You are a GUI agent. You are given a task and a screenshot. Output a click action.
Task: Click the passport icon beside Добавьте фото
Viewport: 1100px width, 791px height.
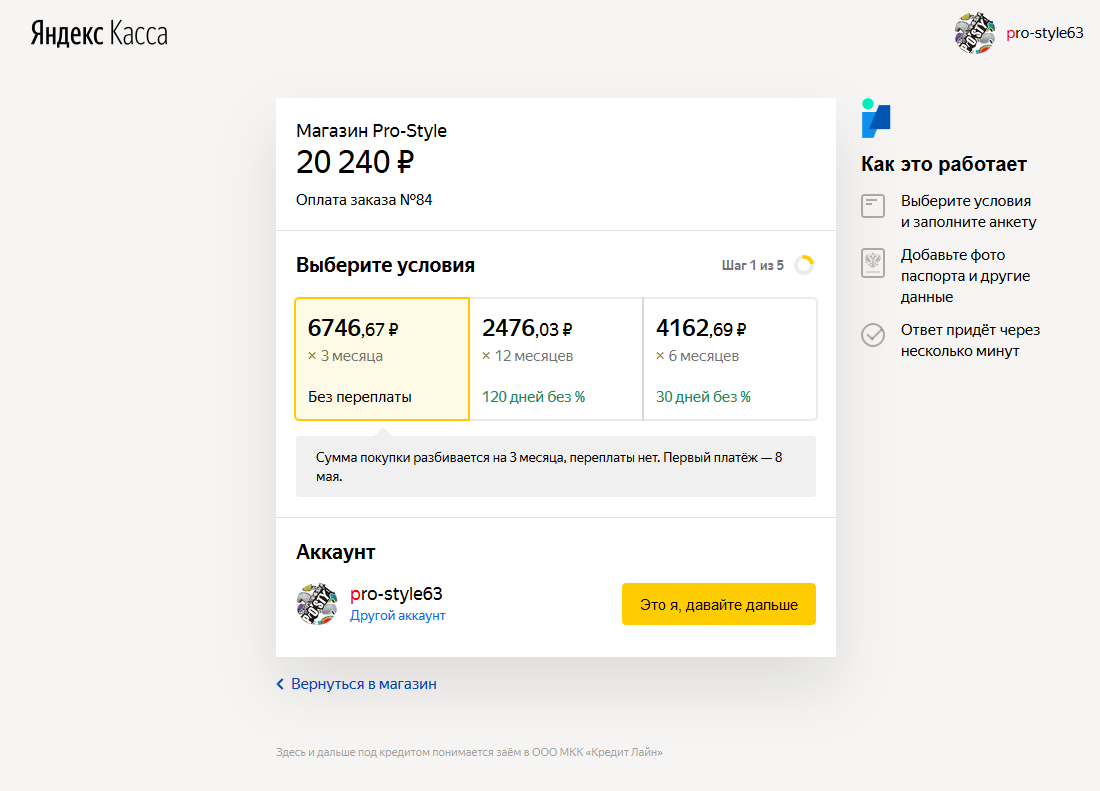[x=873, y=263]
